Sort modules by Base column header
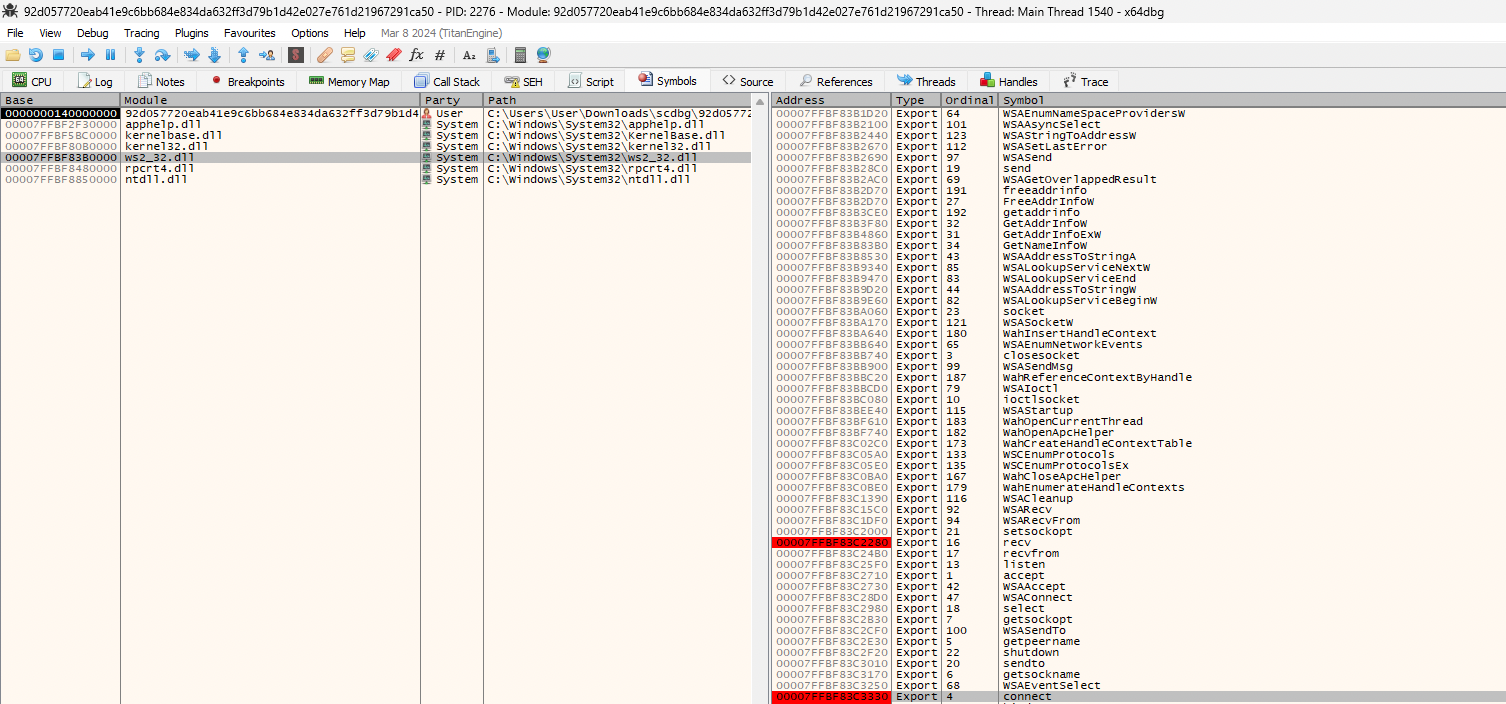1506x704 pixels. [60, 100]
